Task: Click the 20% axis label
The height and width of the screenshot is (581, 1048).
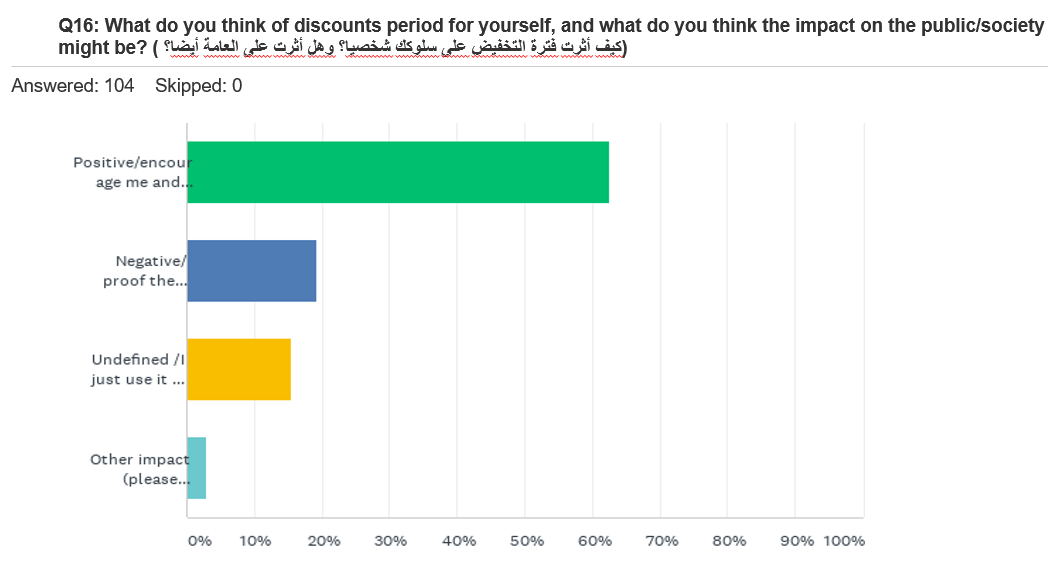Action: pyautogui.click(x=323, y=541)
